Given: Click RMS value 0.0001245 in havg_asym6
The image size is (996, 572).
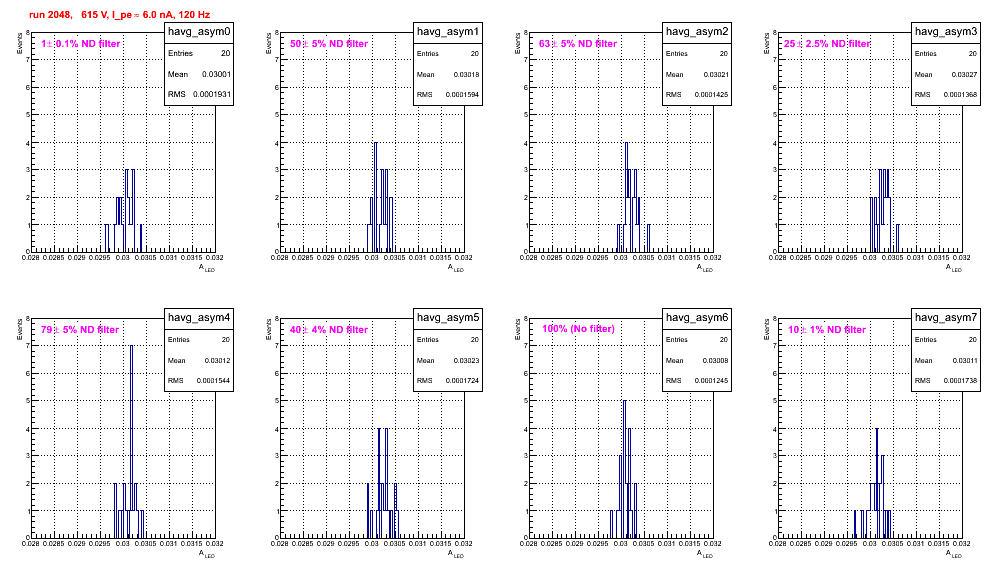Looking at the screenshot, I should coord(711,380).
